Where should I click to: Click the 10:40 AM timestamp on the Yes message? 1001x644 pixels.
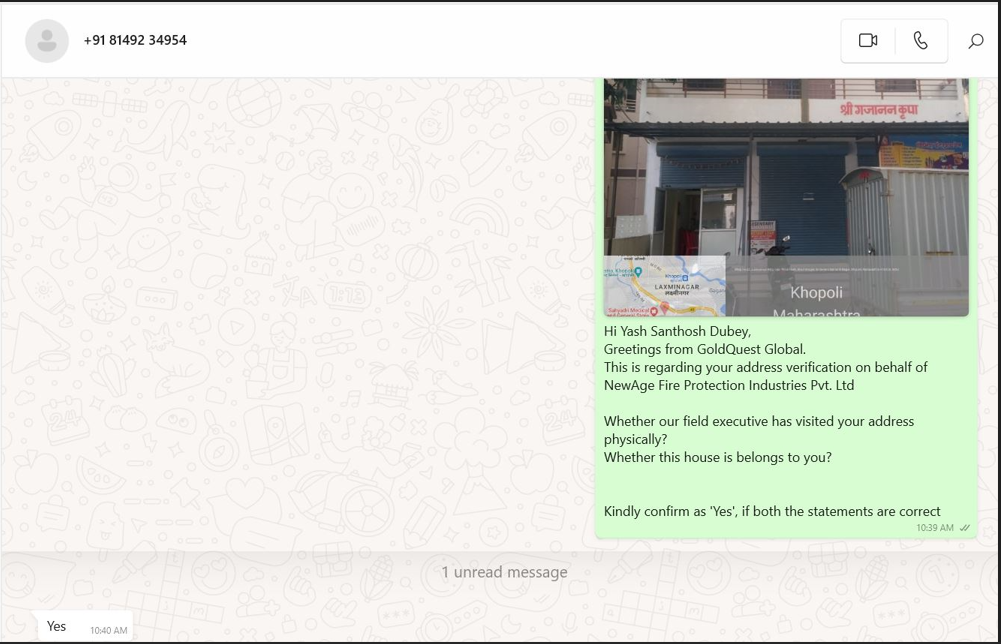click(109, 631)
